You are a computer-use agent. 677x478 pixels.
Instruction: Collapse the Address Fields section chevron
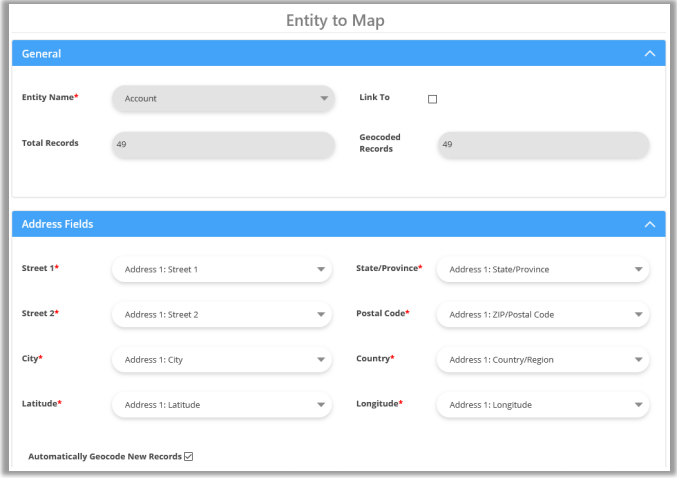[649, 225]
